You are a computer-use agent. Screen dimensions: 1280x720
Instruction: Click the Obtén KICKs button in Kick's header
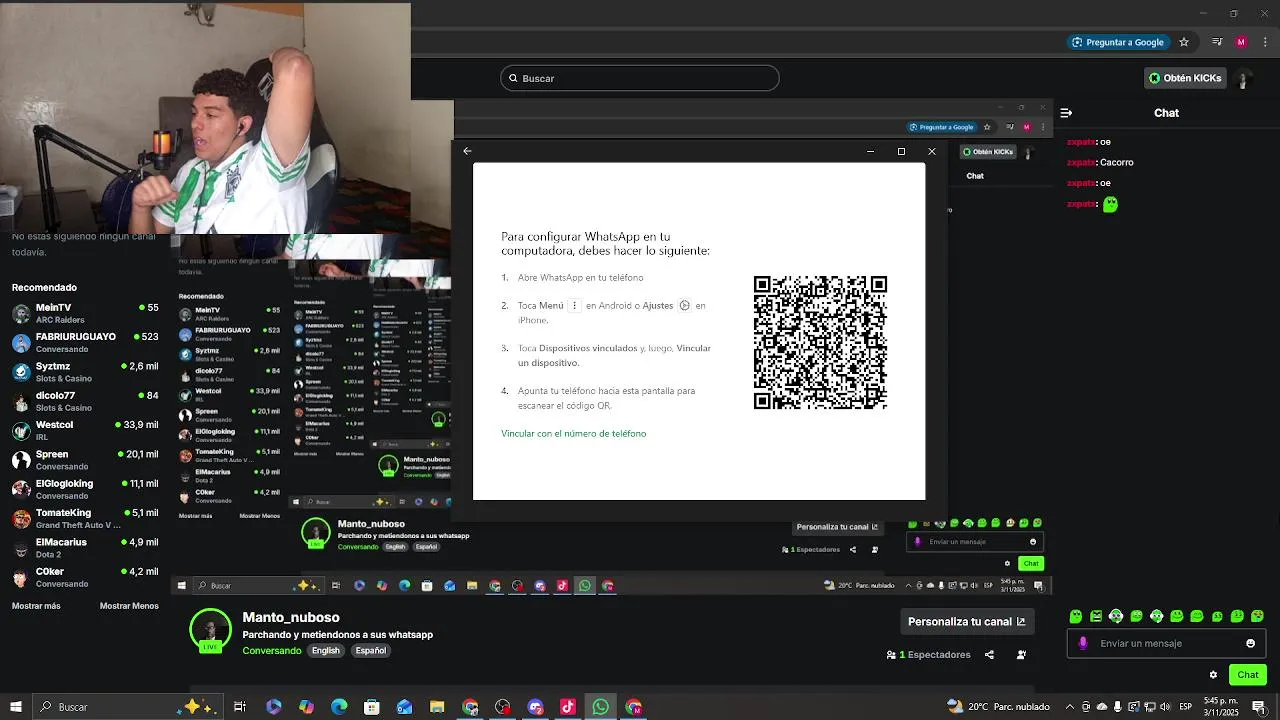[x=1185, y=78]
